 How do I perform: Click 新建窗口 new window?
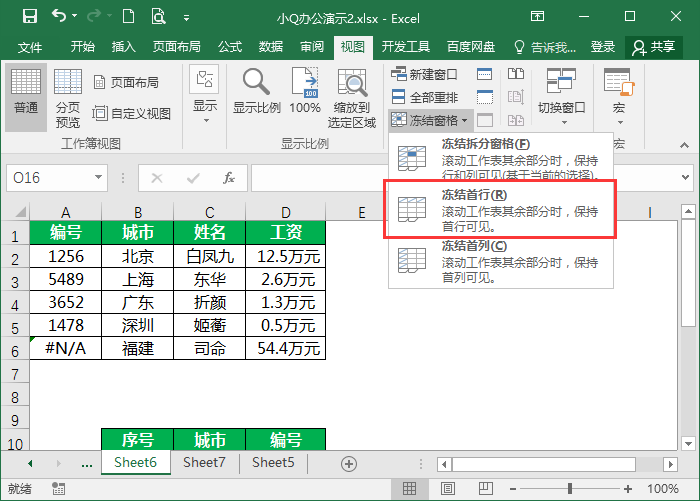424,74
